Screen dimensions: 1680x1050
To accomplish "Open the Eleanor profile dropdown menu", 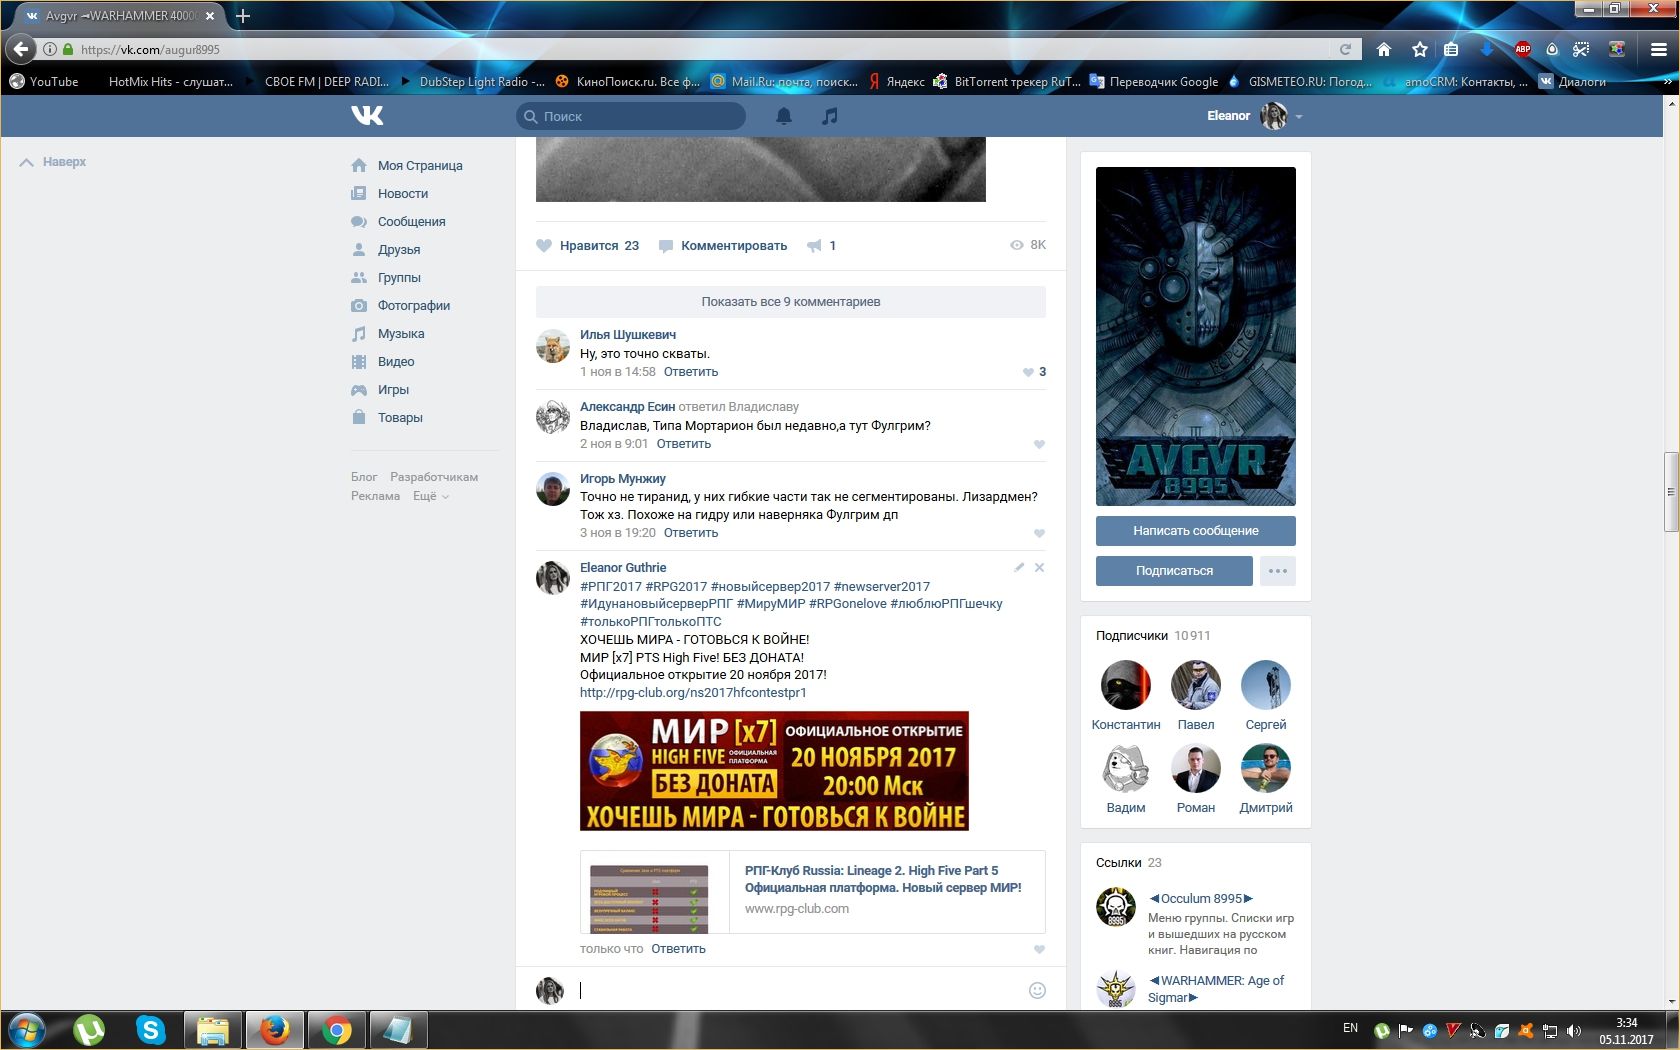I will 1298,117.
